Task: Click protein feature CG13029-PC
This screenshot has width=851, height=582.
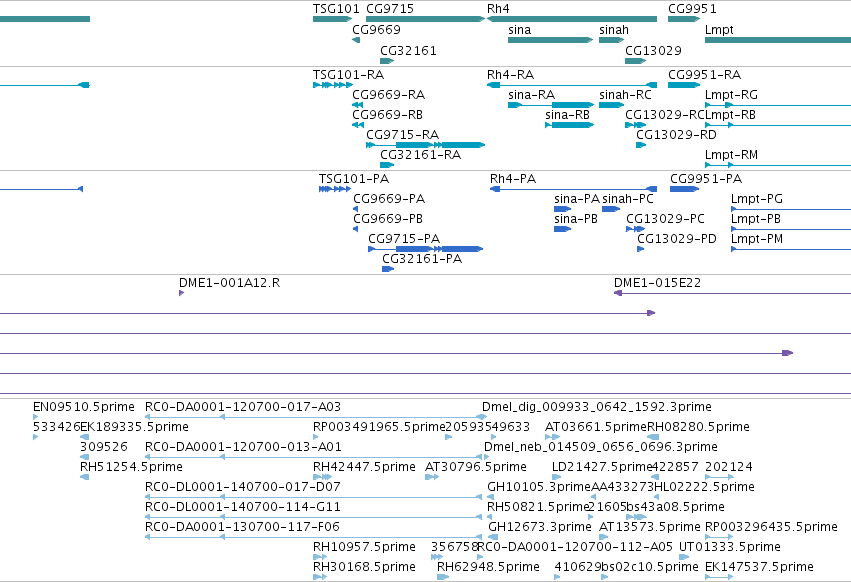Action: [x=636, y=229]
